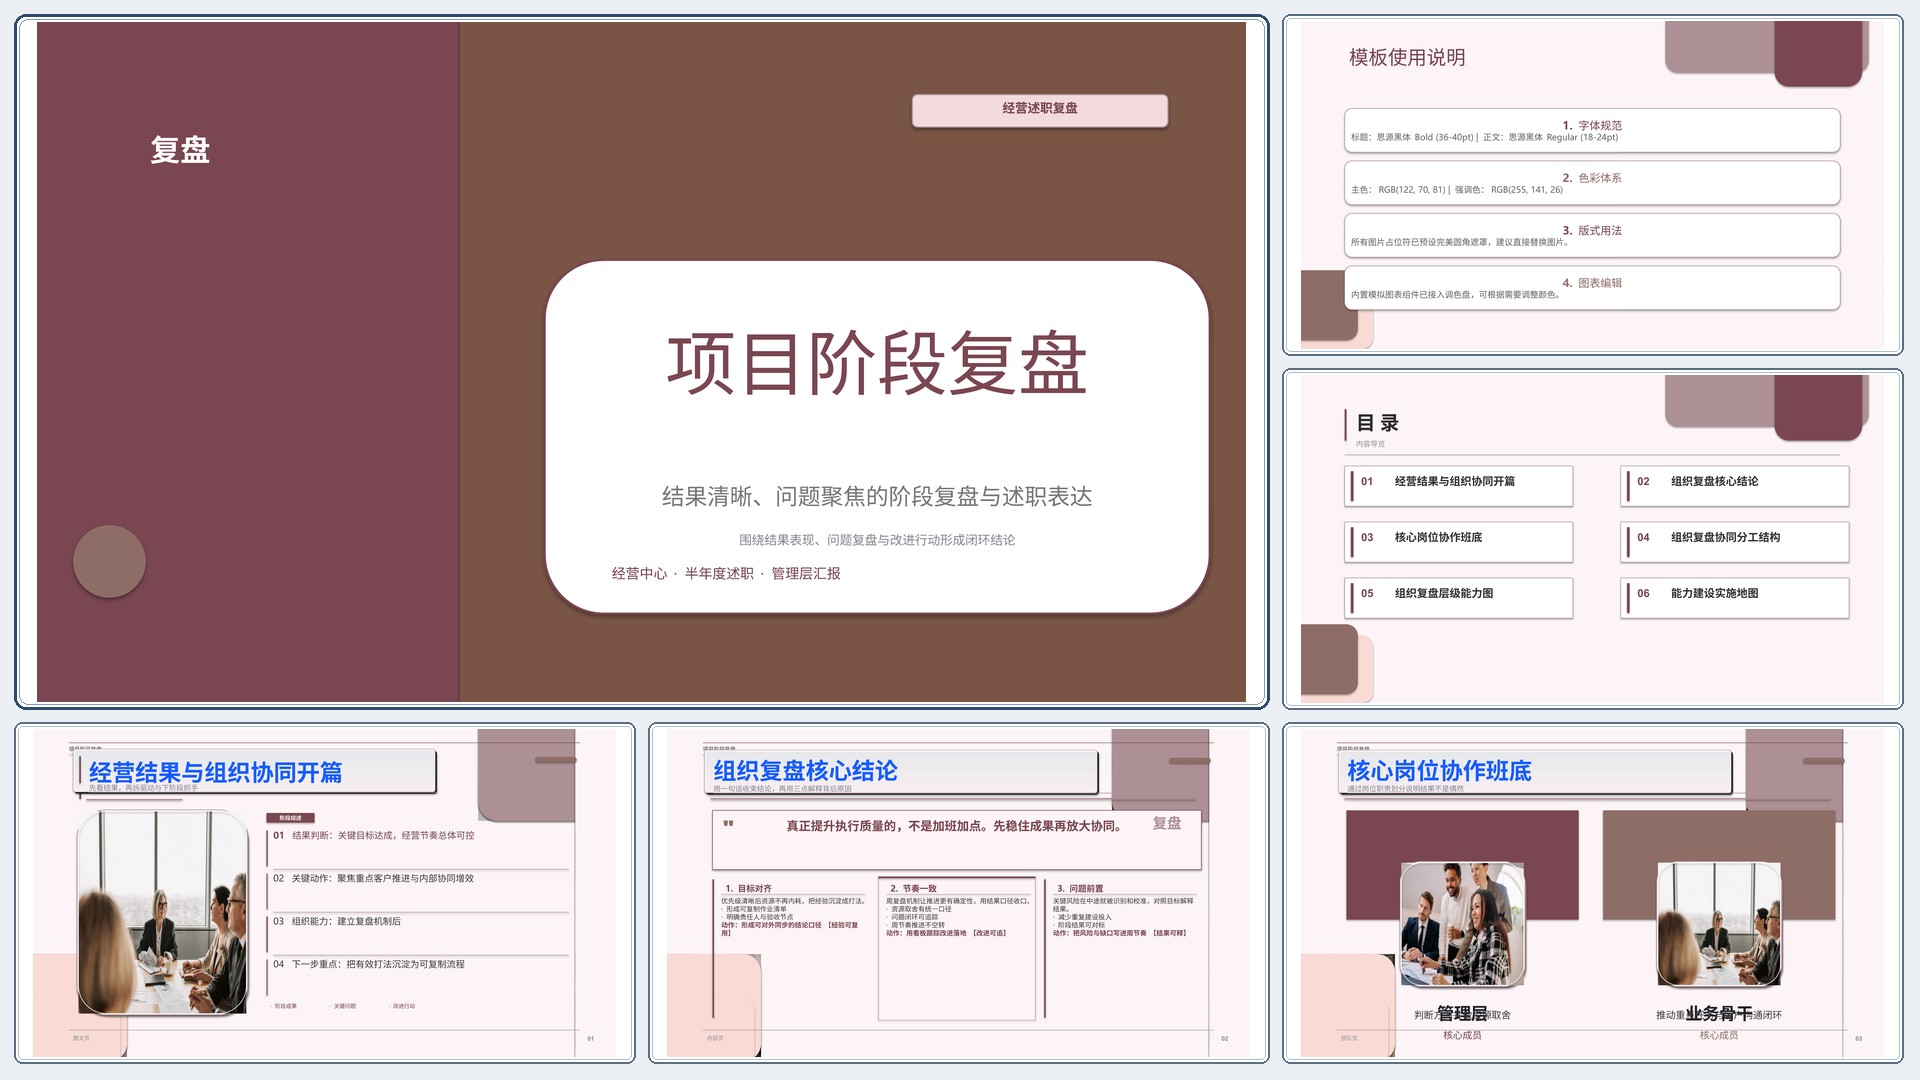Click footer text 经营中心 · 半年度述职 · 管理层汇报

click(x=726, y=573)
